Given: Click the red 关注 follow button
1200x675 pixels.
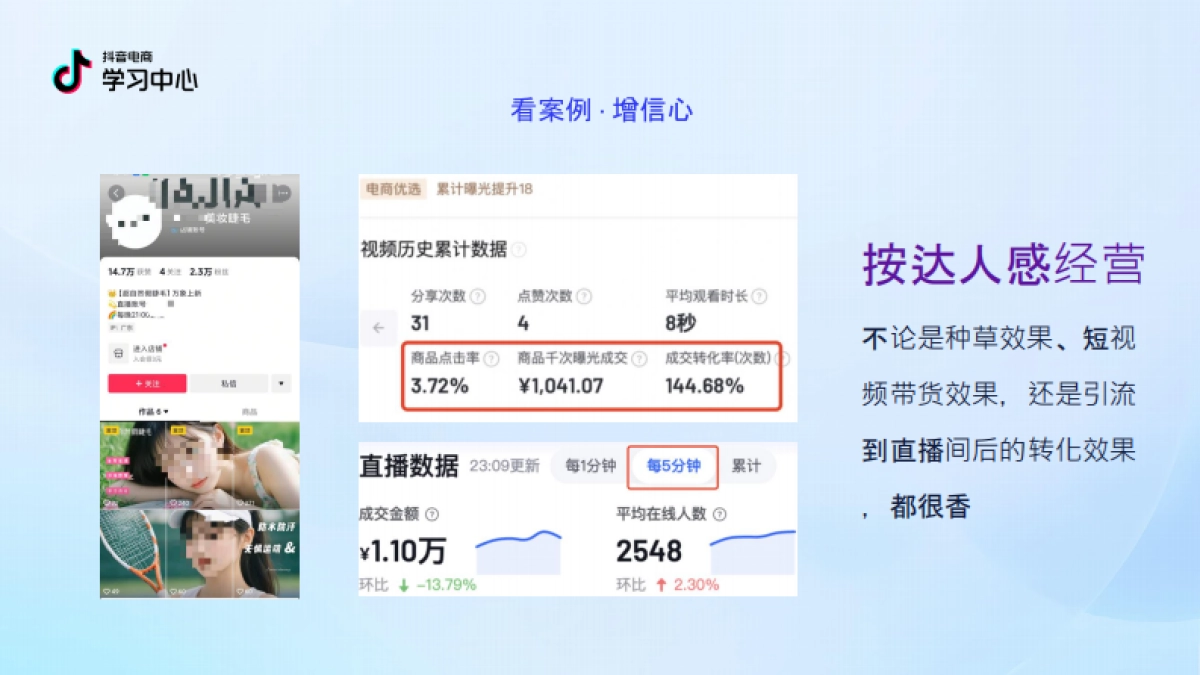Looking at the screenshot, I should pyautogui.click(x=146, y=383).
